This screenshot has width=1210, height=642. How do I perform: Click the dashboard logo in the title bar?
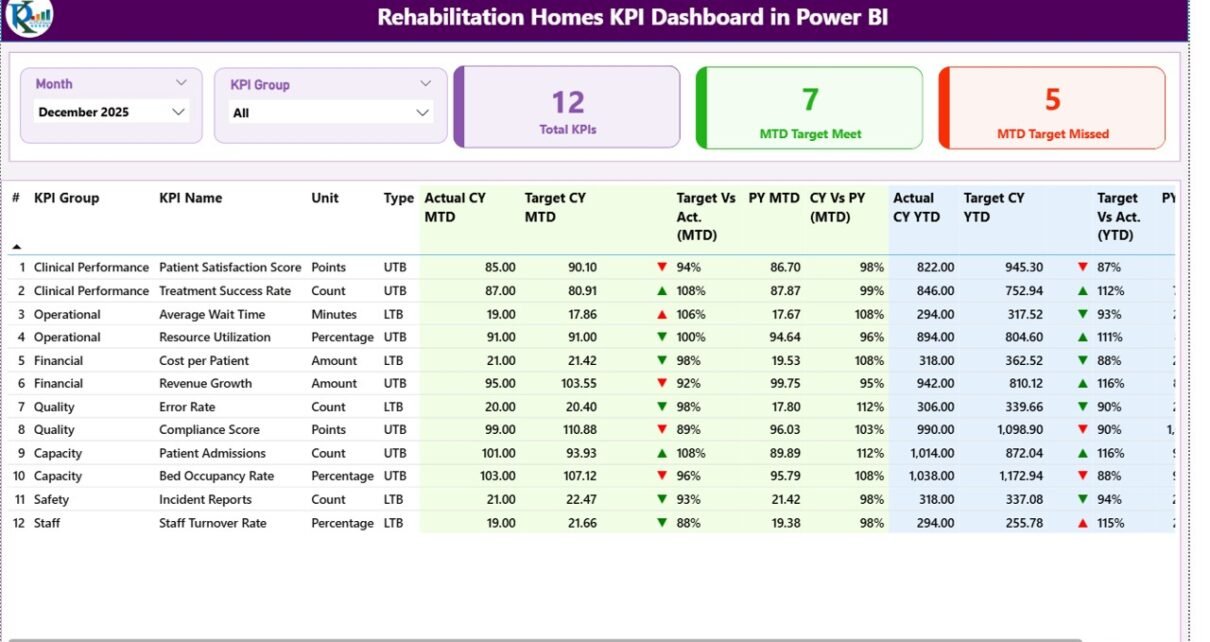pos(29,17)
